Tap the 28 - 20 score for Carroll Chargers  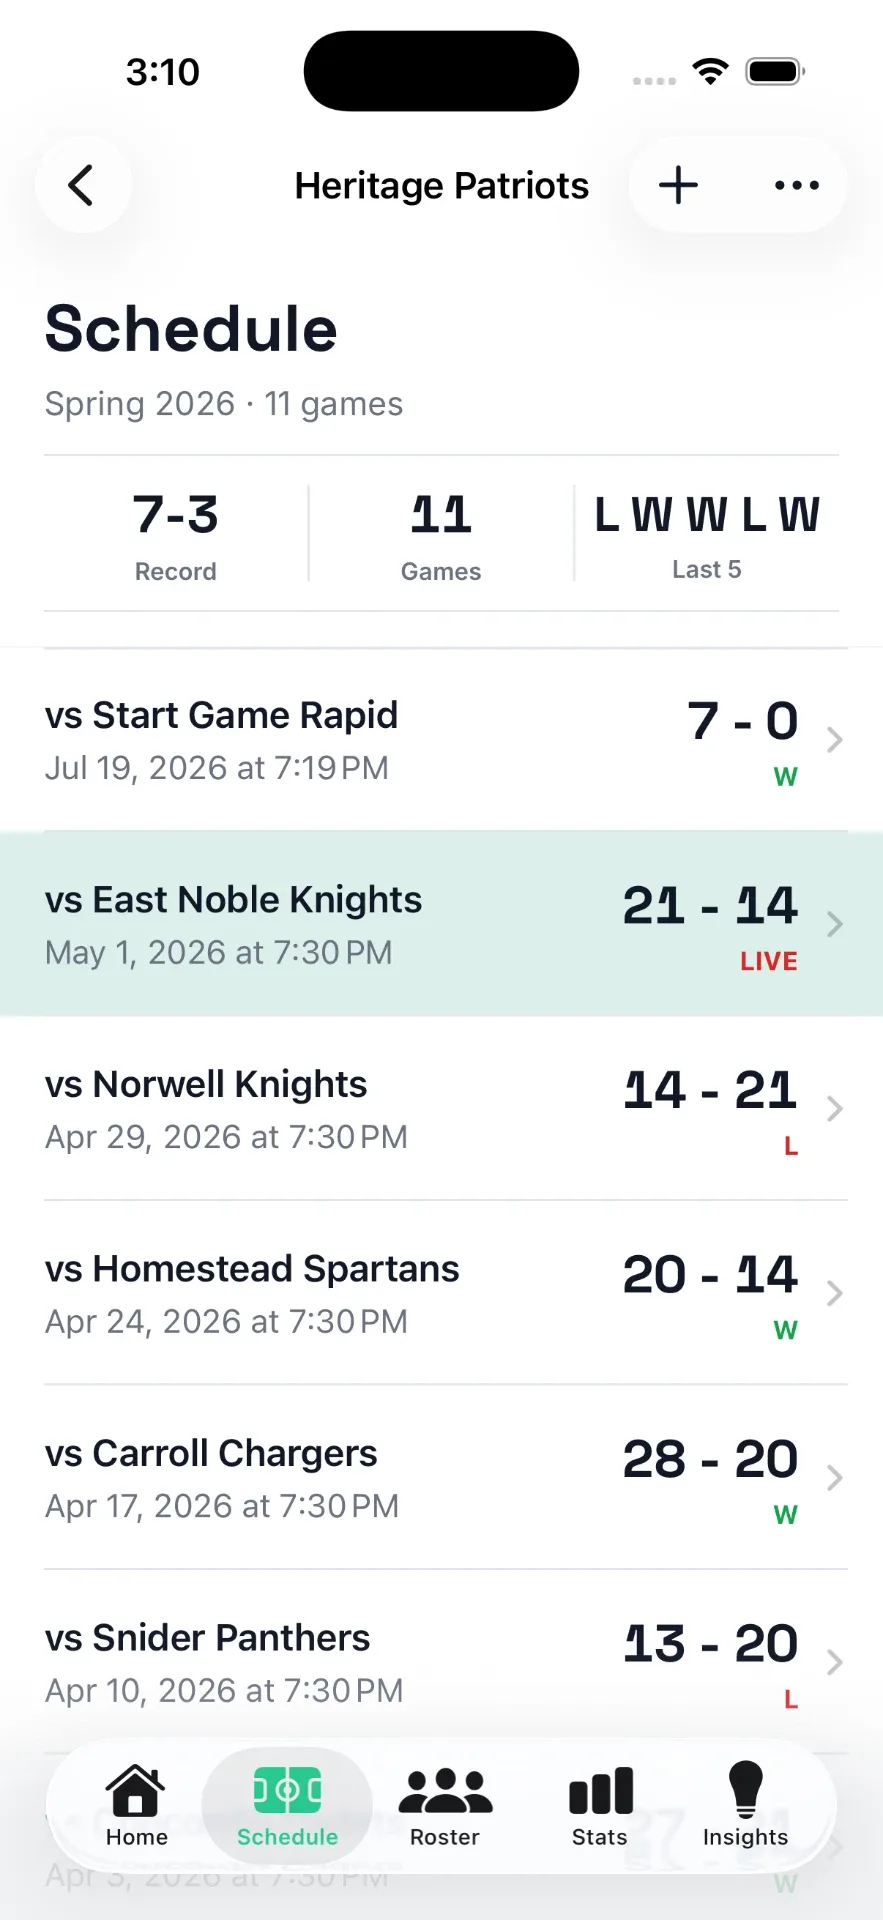710,1459
